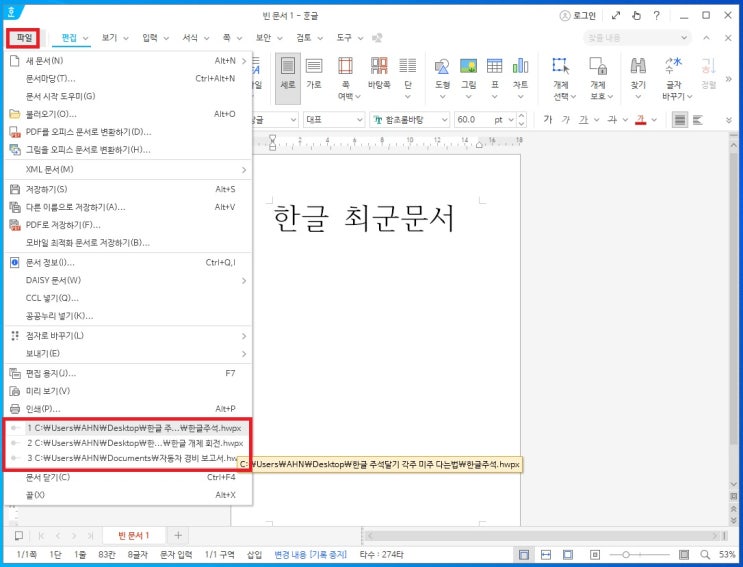743x567 pixels.
Task: Click the italic 가 formatting icon
Action: coord(565,120)
